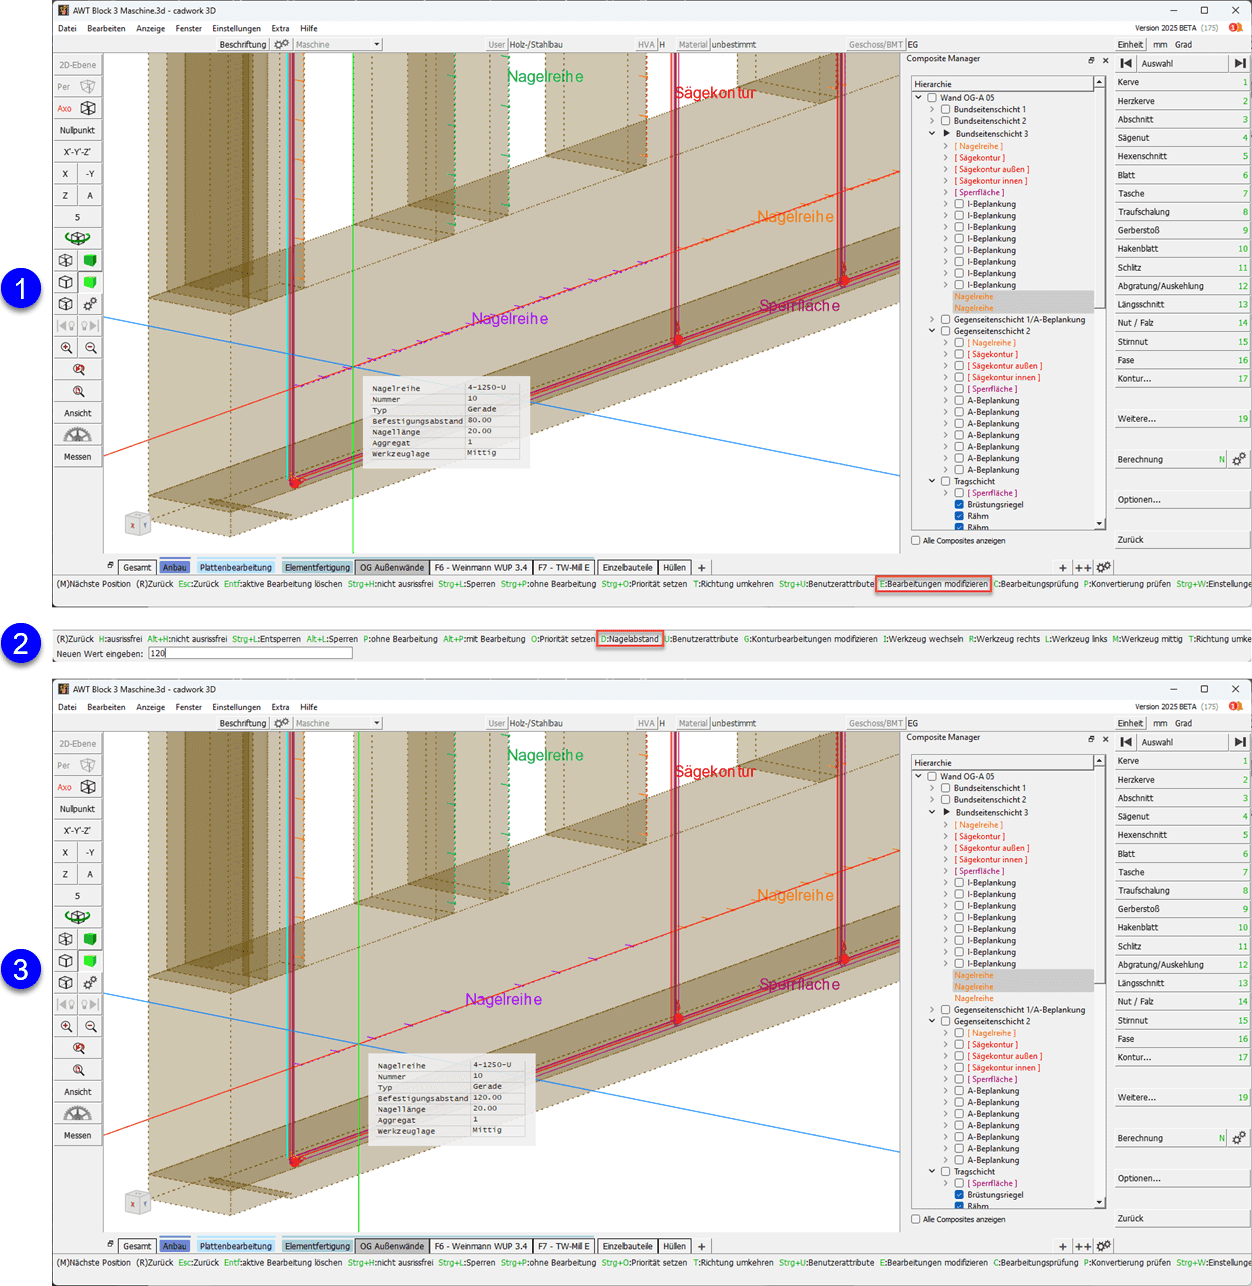
Task: Click gearwheel icon above Messen in lower window
Action: pos(77,1114)
